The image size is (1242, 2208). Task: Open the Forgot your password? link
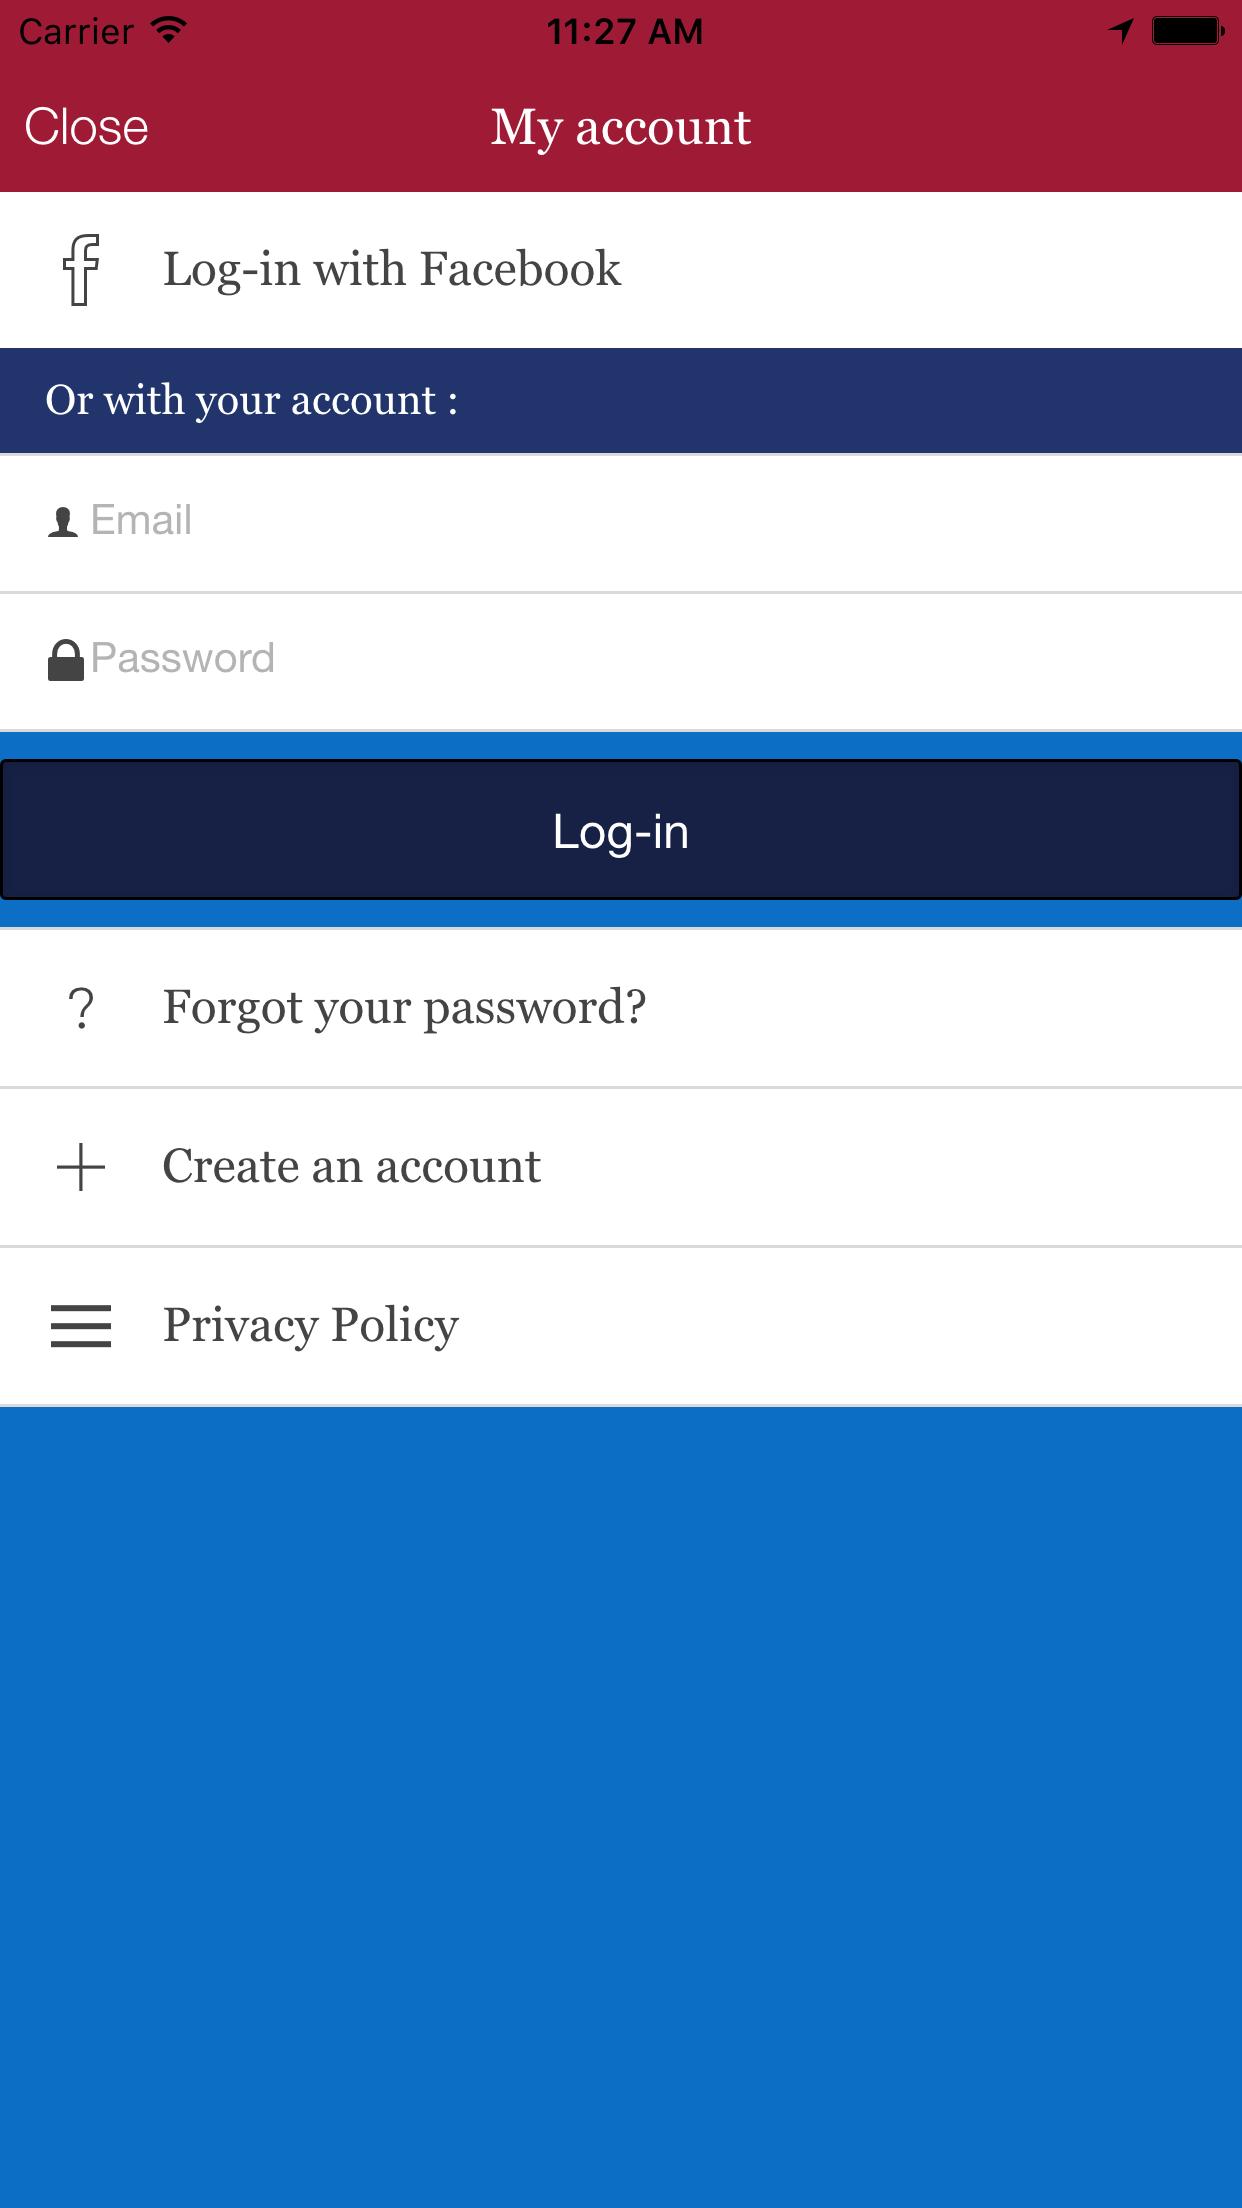[x=404, y=1008]
